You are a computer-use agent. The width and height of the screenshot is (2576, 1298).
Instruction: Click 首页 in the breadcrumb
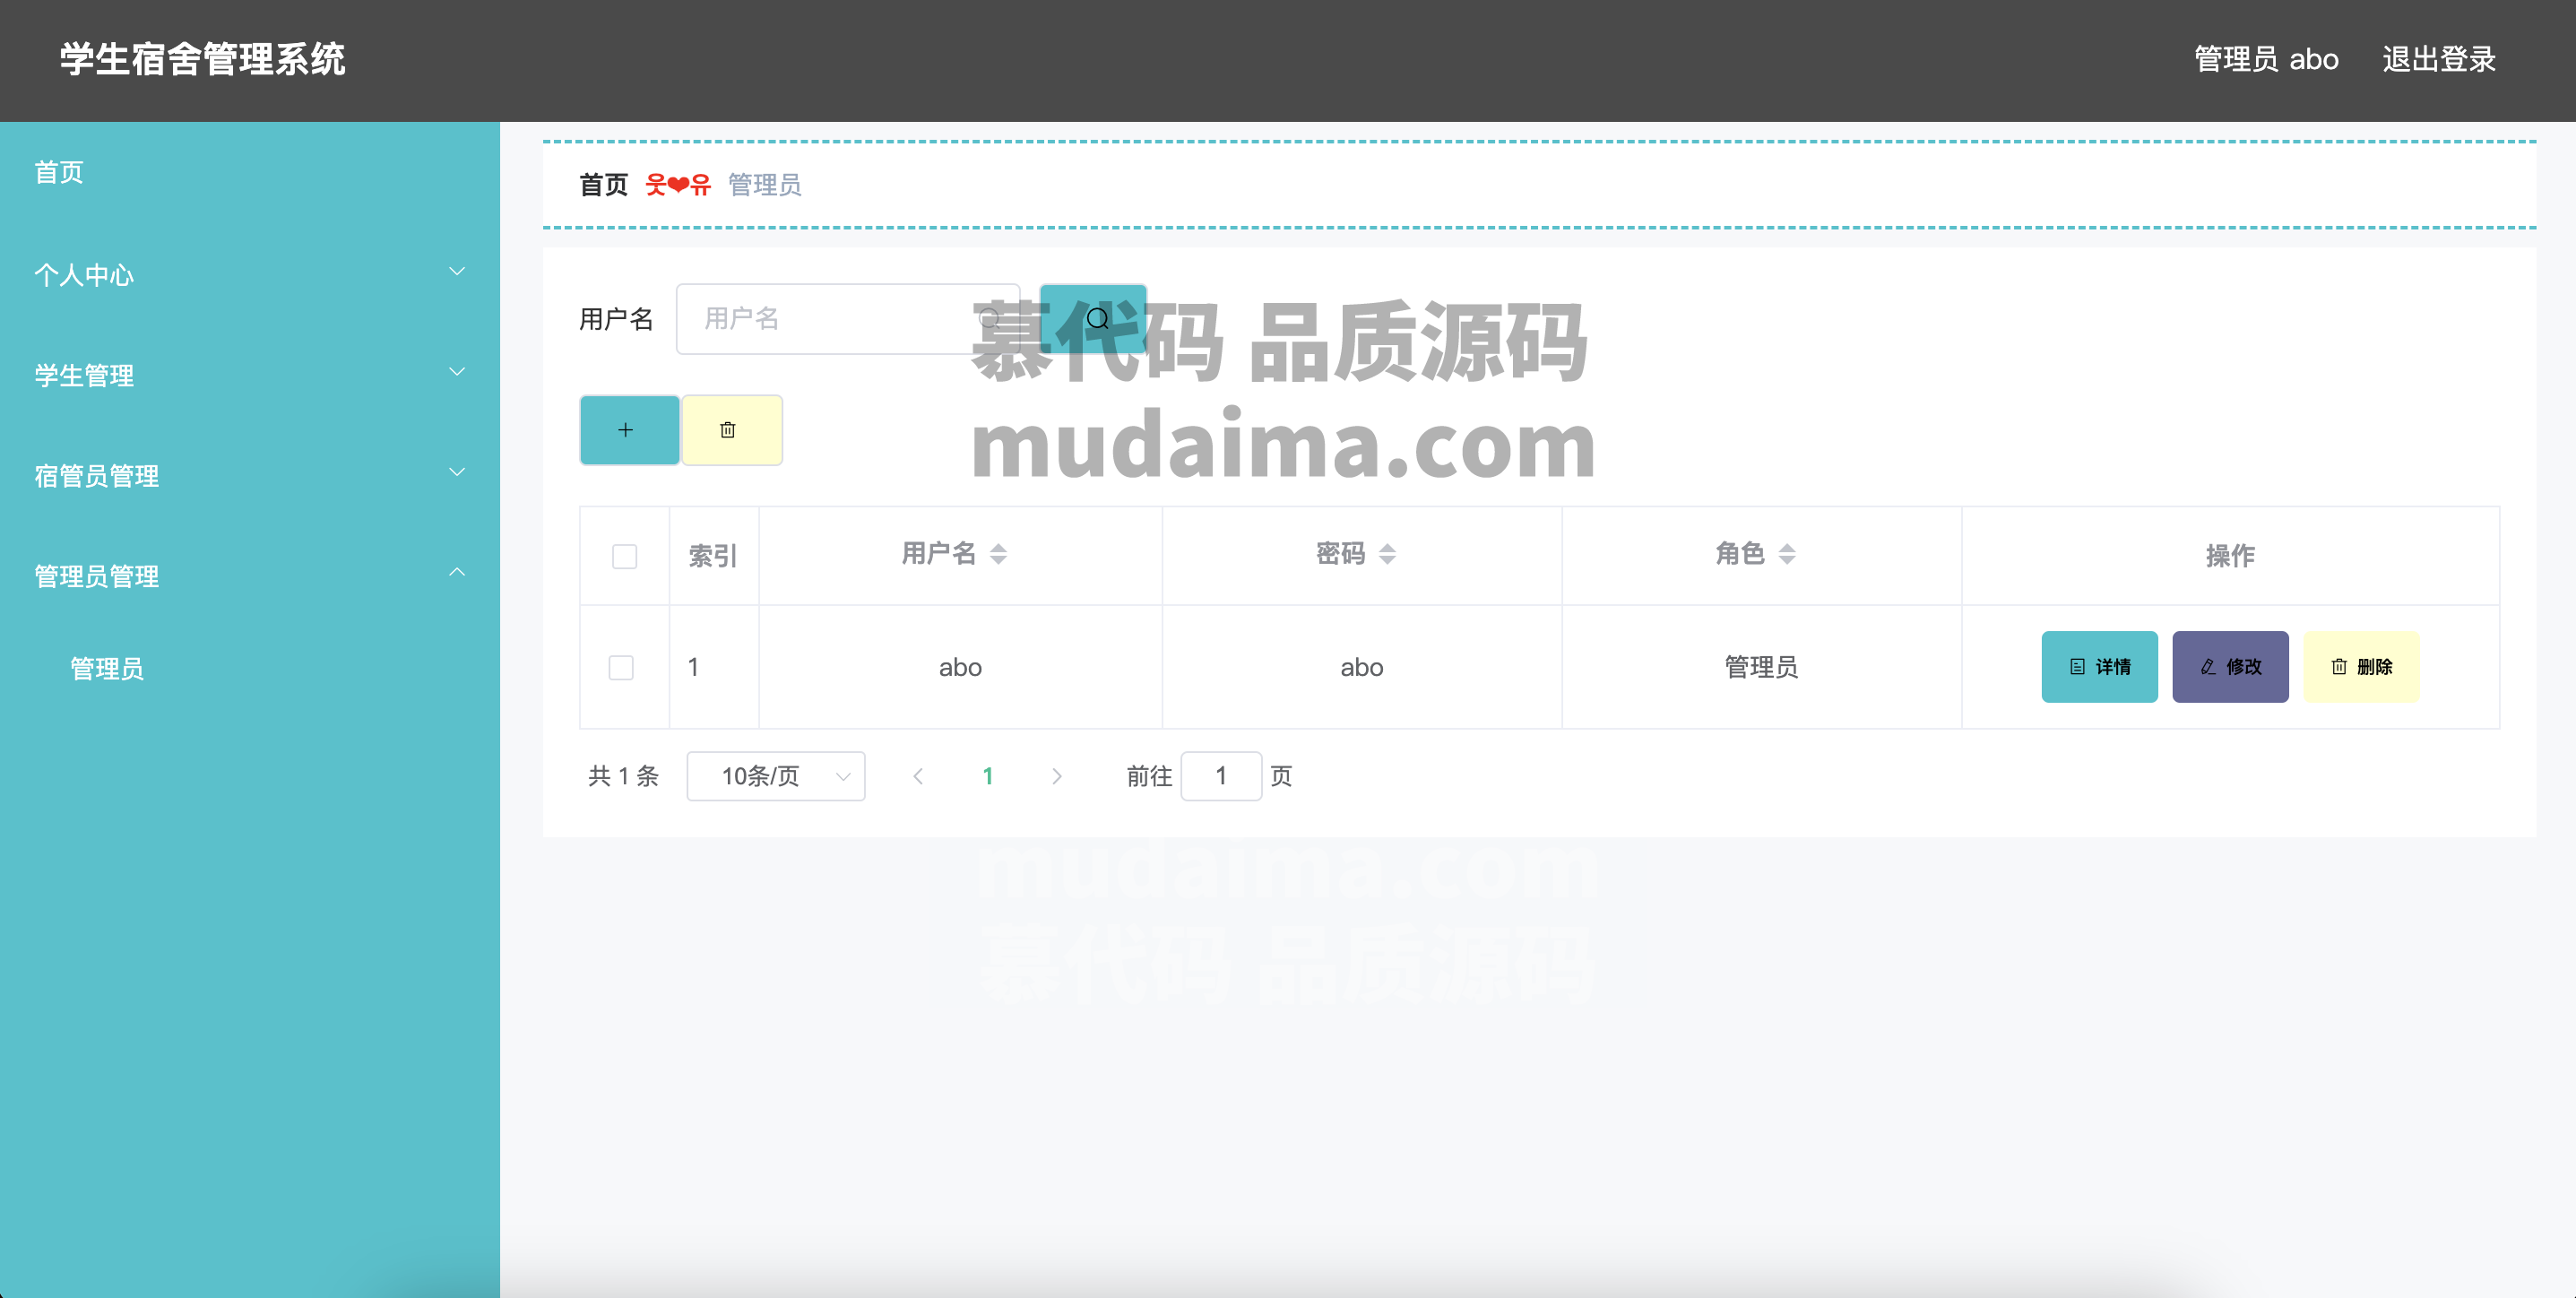point(603,185)
